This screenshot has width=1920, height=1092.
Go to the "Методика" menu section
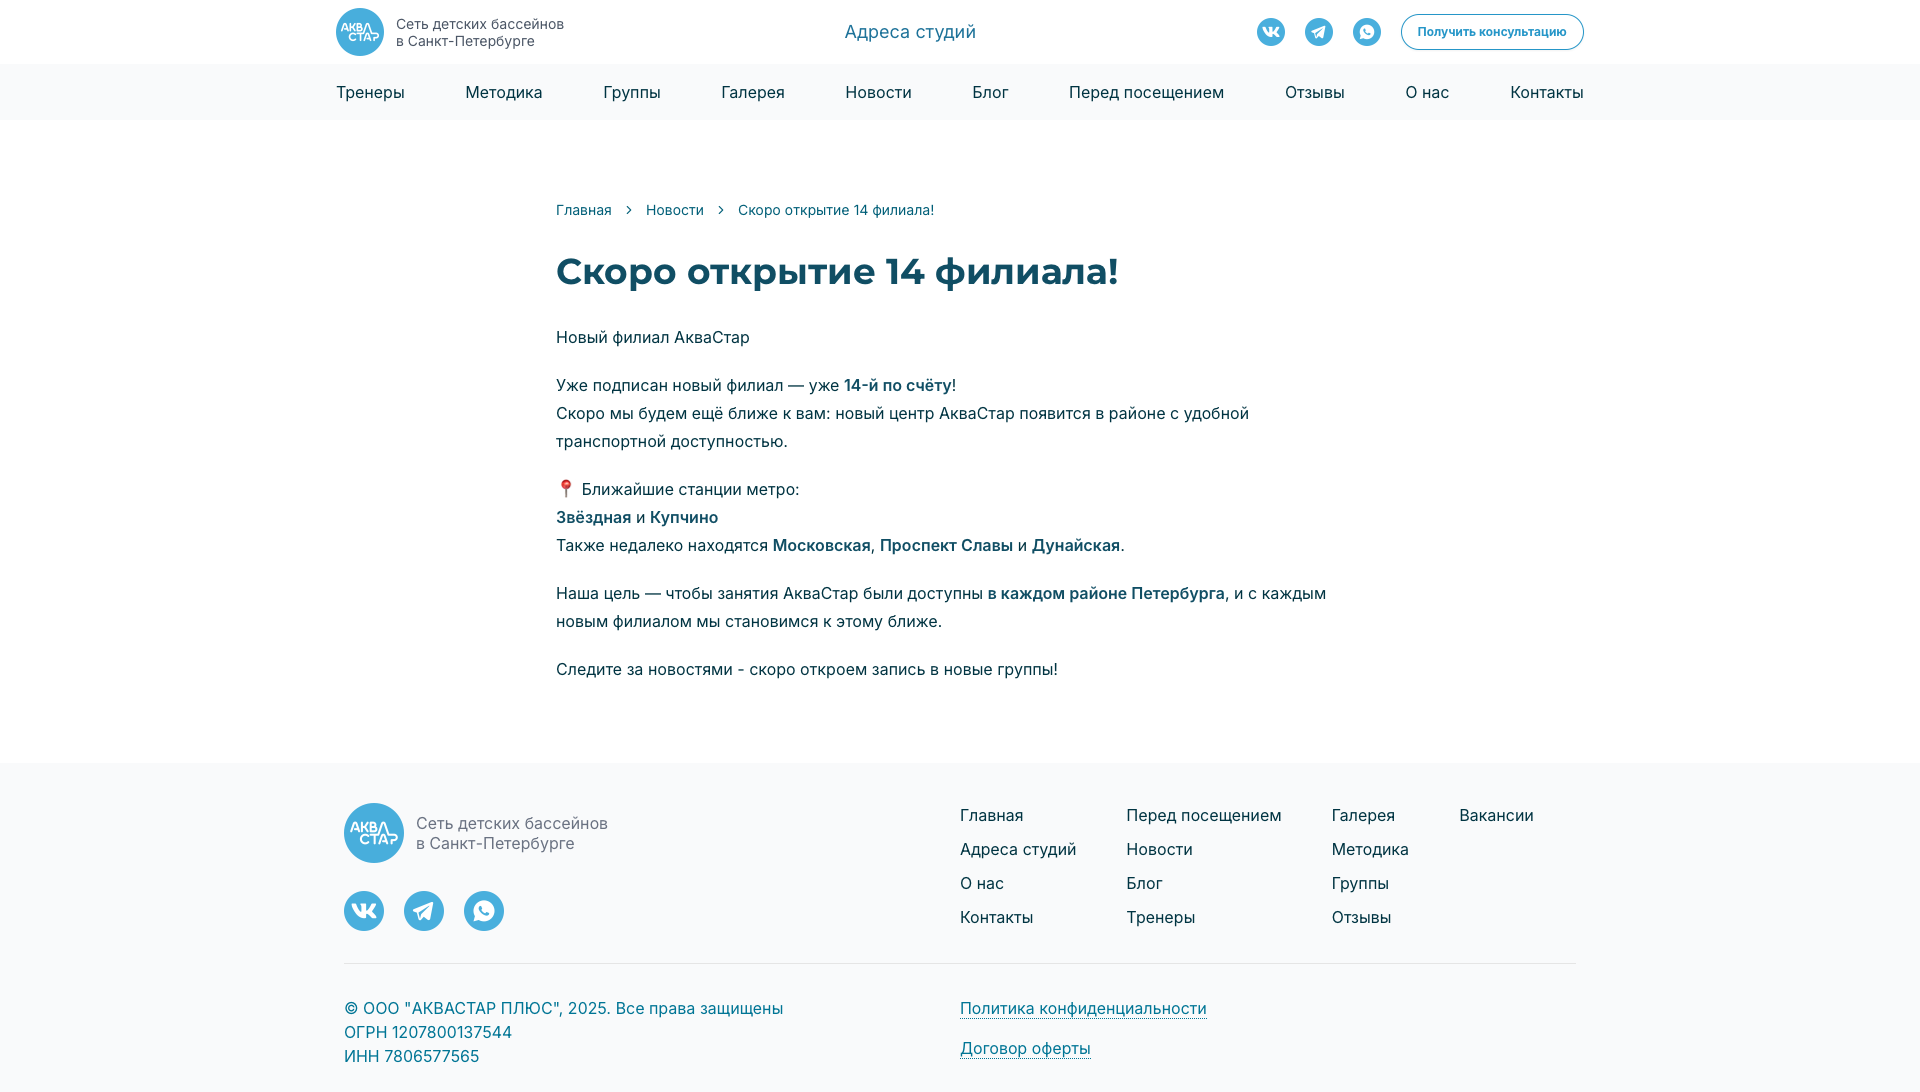504,92
